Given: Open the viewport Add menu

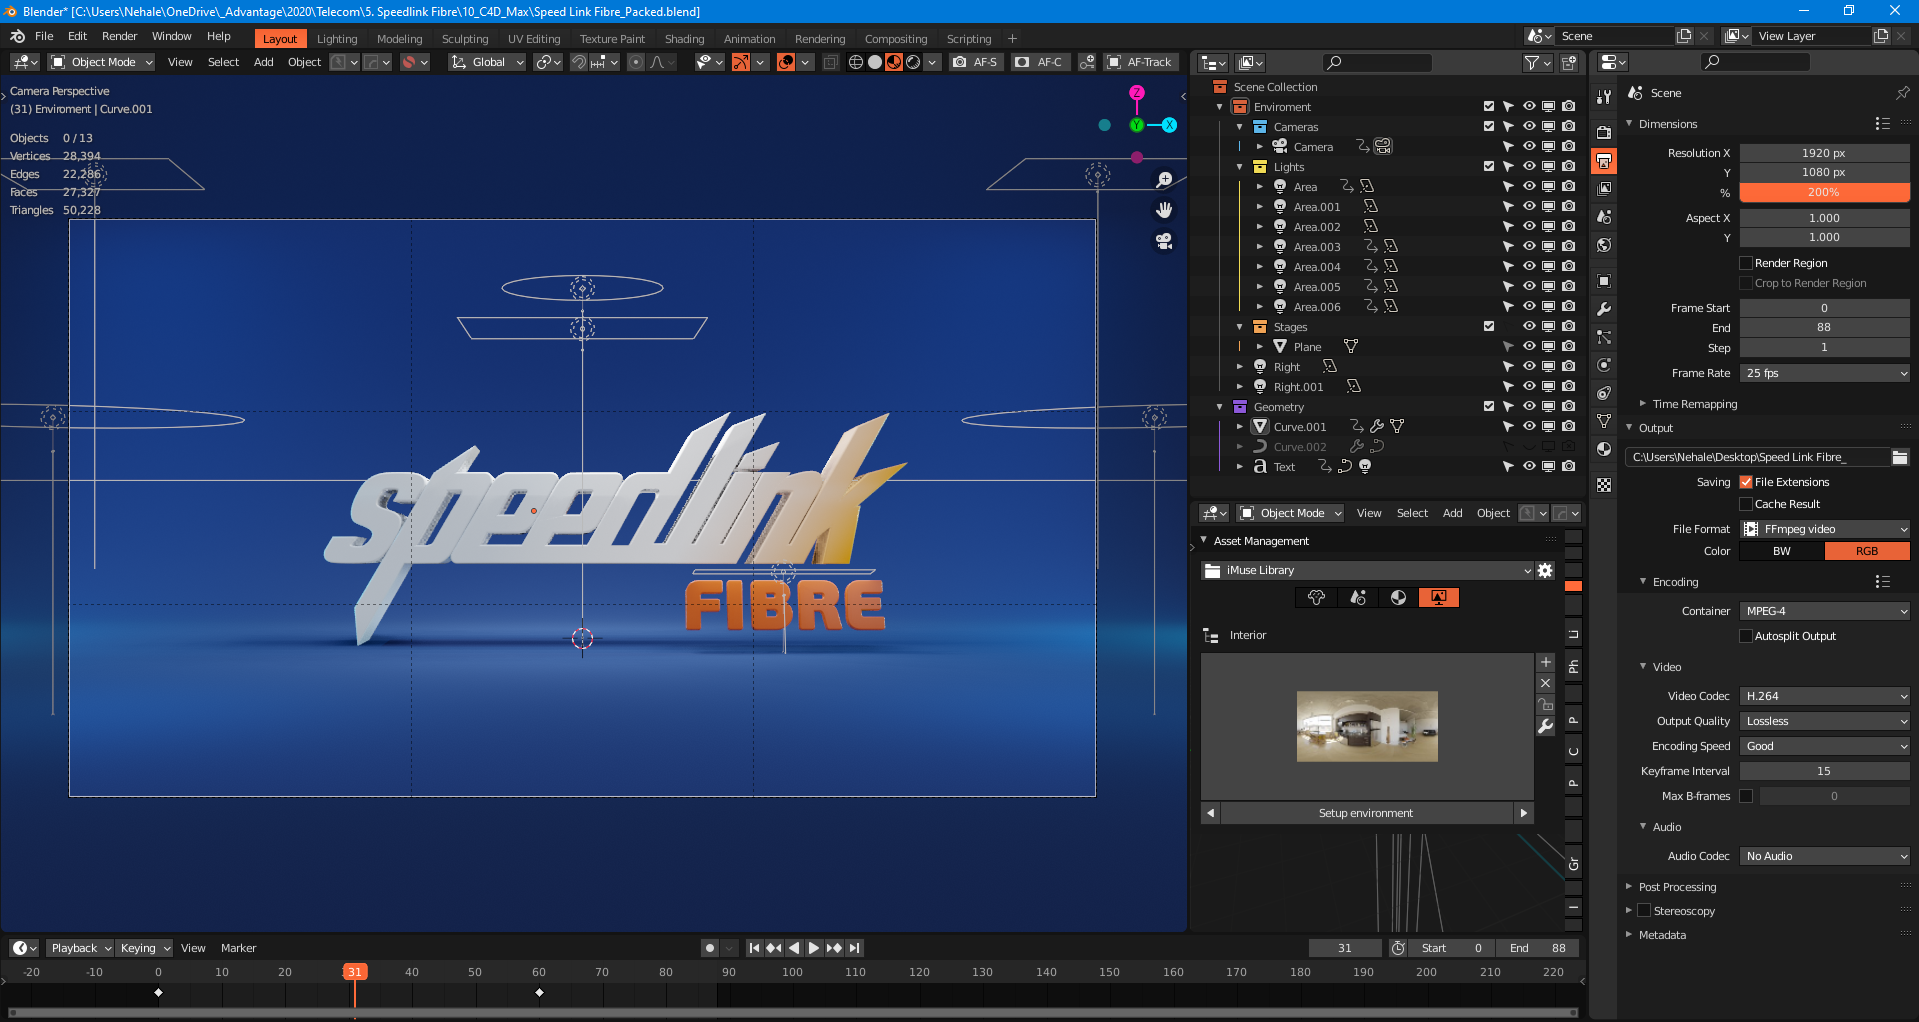Looking at the screenshot, I should tap(264, 62).
